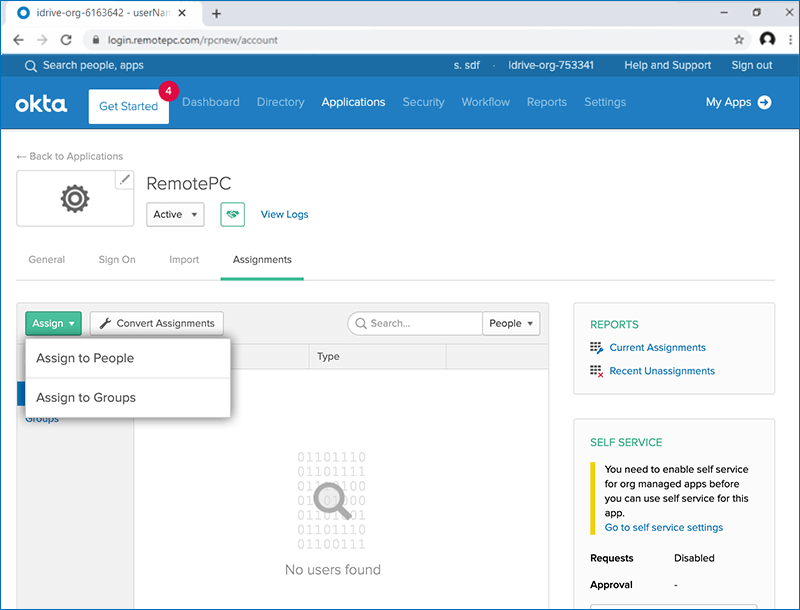The width and height of the screenshot is (800, 610).
Task: Click the Type column header
Action: tap(328, 357)
